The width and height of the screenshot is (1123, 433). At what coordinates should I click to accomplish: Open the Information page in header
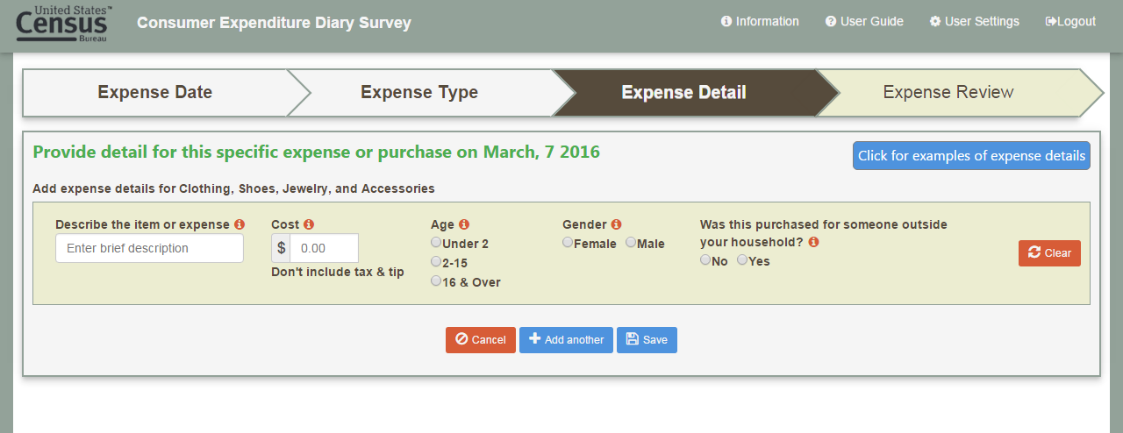pos(759,22)
